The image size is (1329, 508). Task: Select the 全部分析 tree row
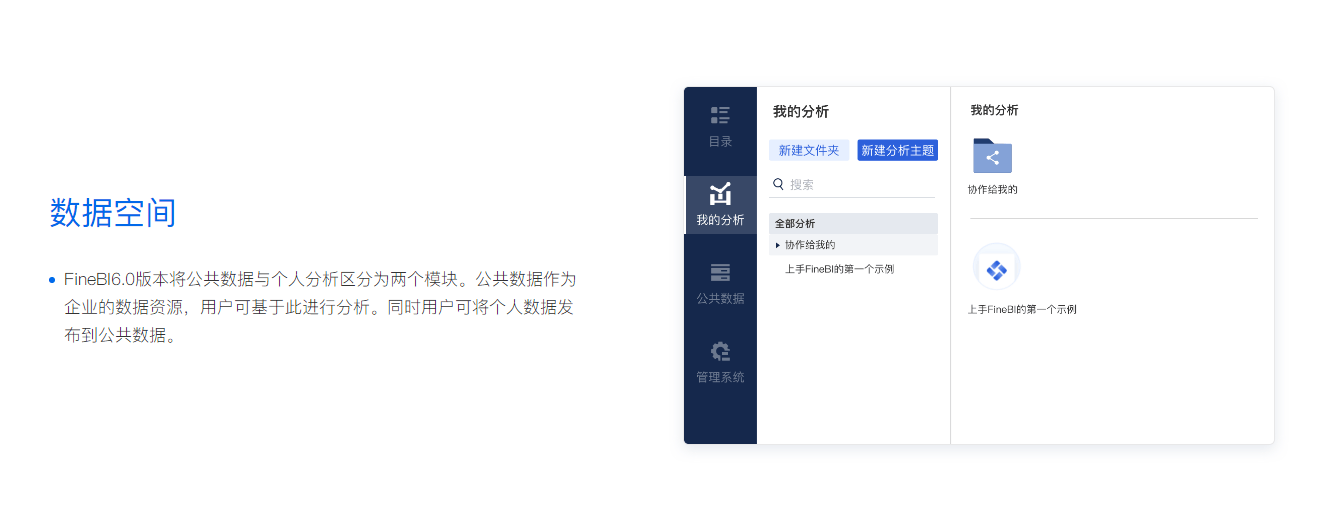point(853,223)
